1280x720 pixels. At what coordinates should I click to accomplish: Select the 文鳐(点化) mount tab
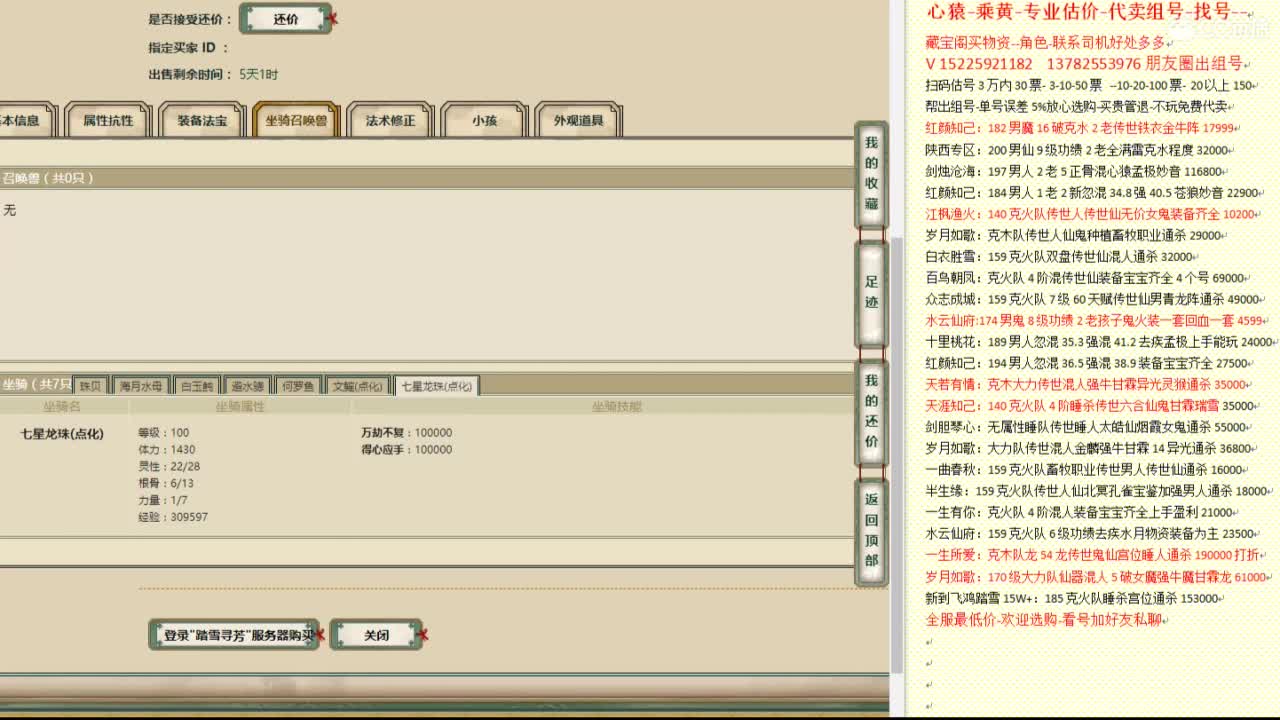(x=358, y=386)
